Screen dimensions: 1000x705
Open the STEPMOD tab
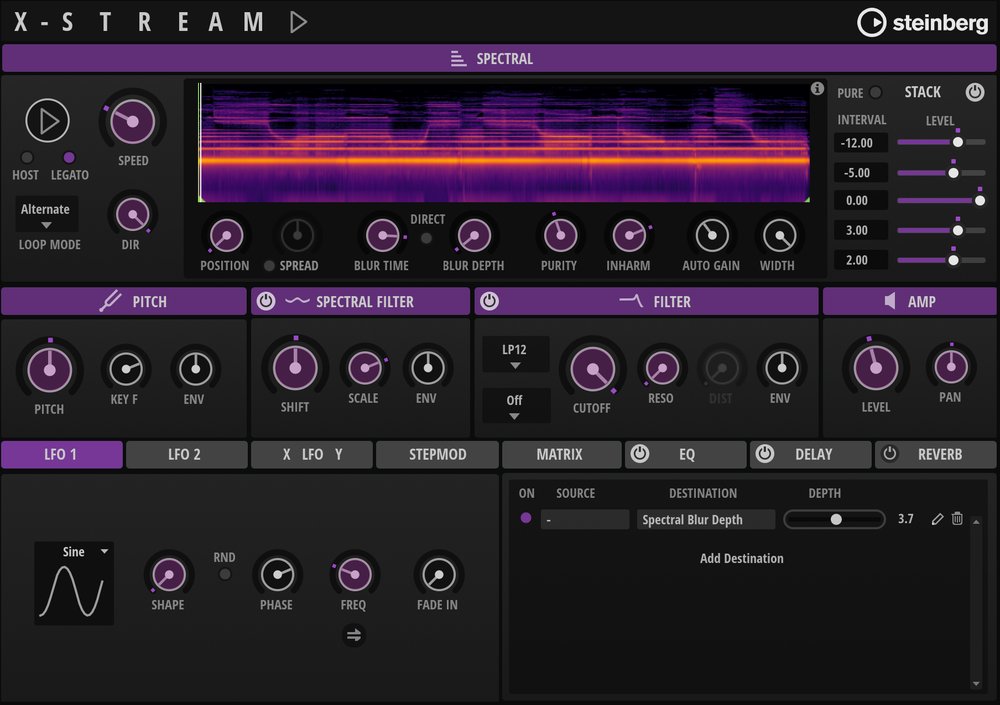pos(437,454)
